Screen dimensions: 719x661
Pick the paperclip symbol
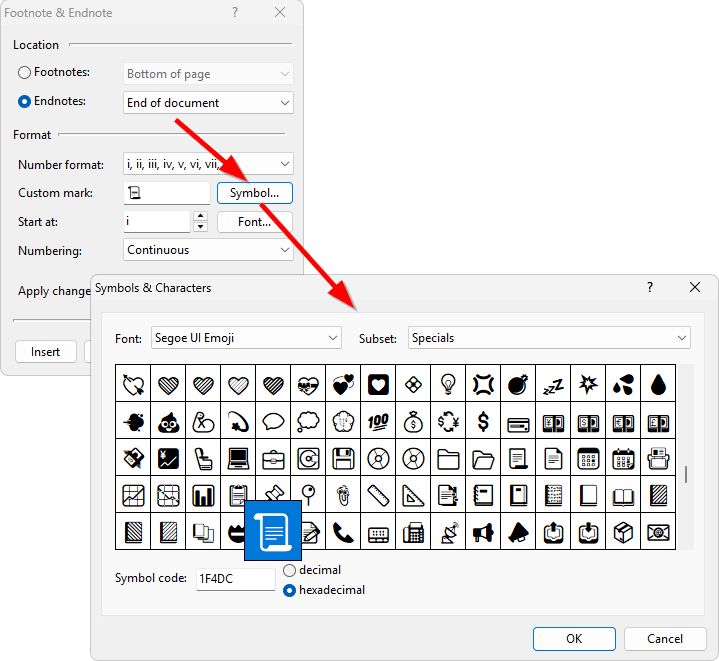tap(343, 495)
